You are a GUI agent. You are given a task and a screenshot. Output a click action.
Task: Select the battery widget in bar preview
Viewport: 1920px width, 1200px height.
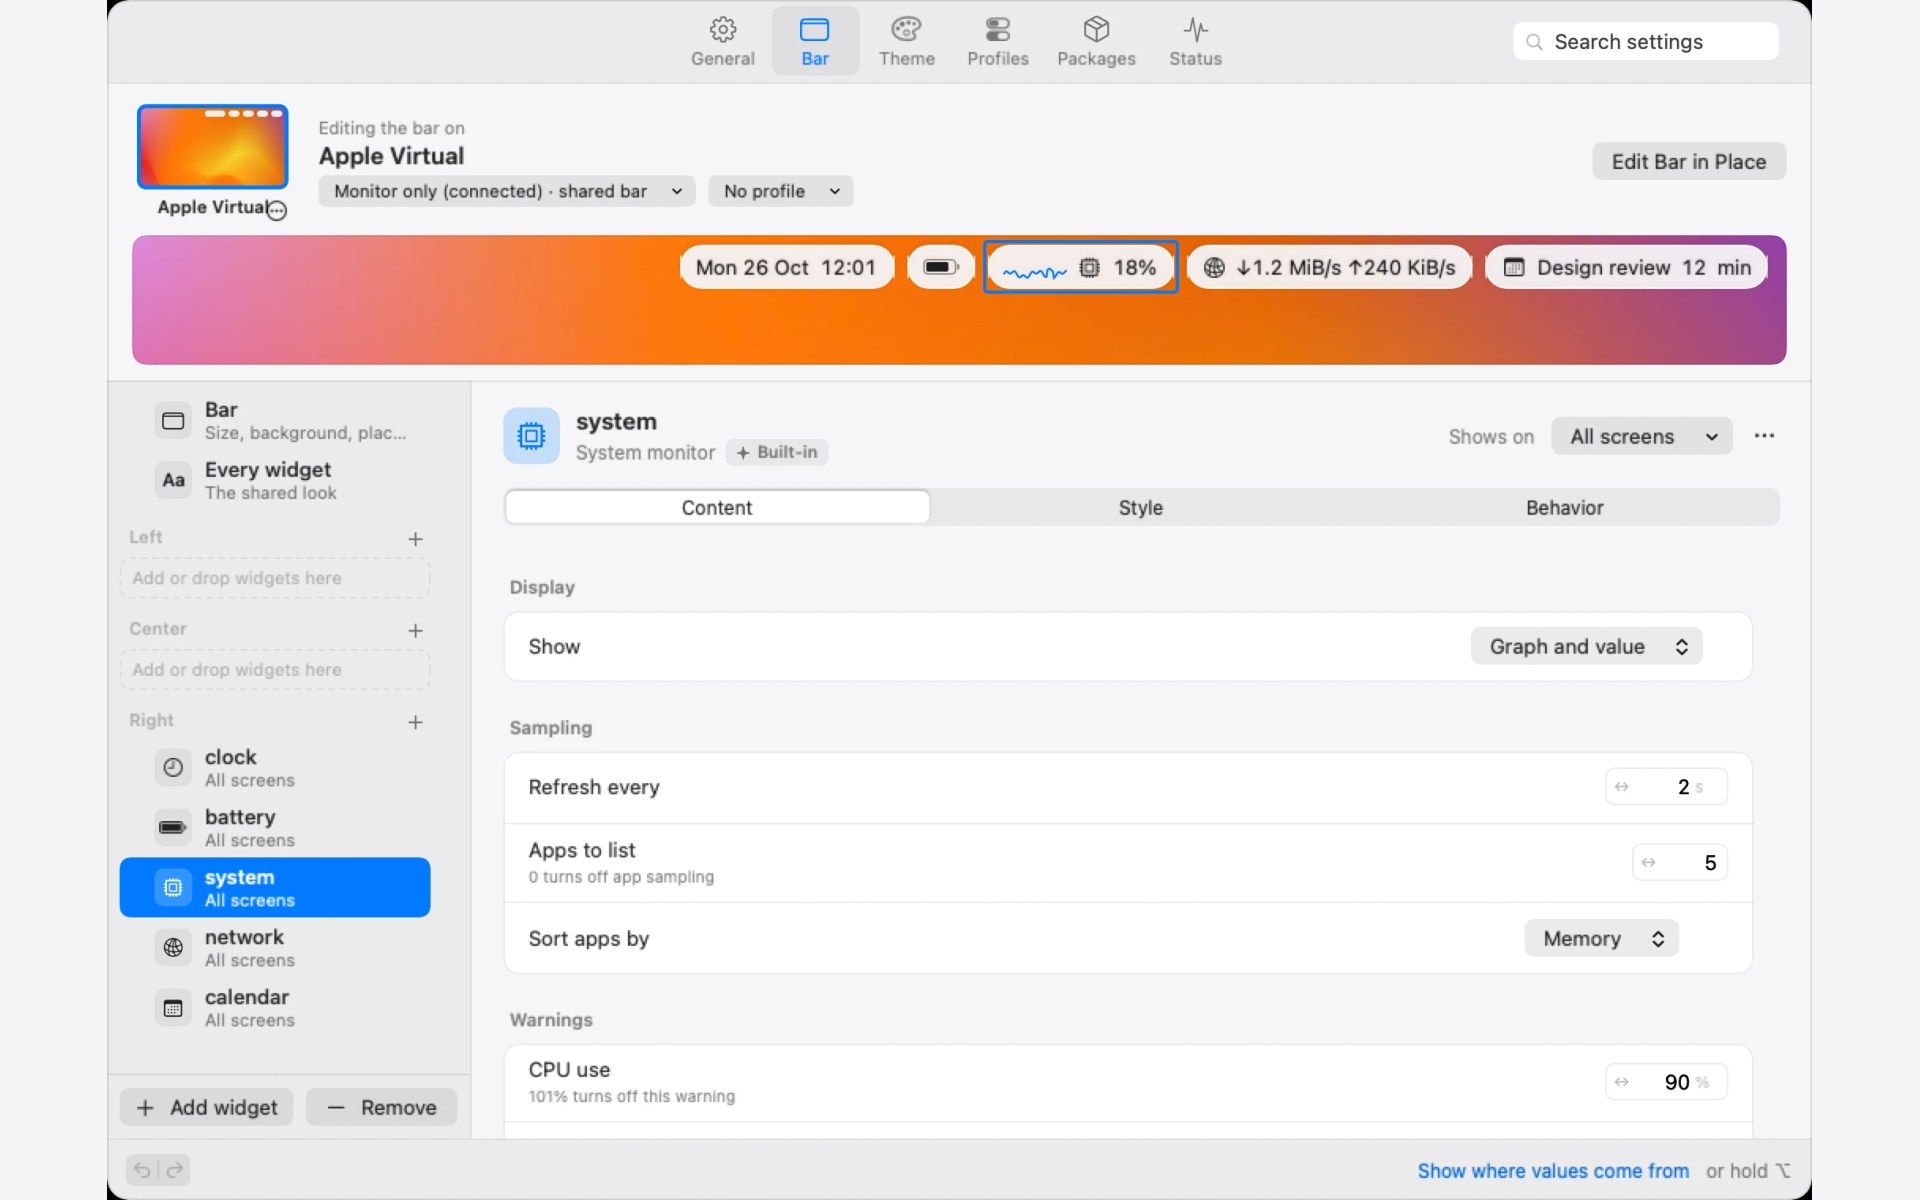tap(941, 267)
